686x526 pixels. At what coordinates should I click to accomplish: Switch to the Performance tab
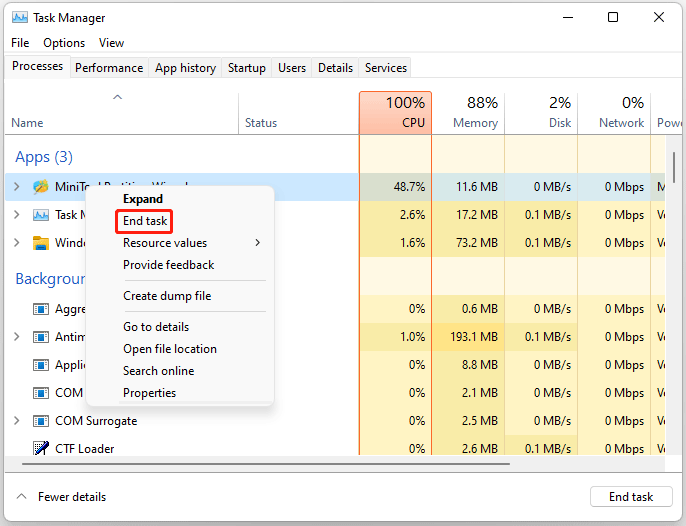(109, 68)
